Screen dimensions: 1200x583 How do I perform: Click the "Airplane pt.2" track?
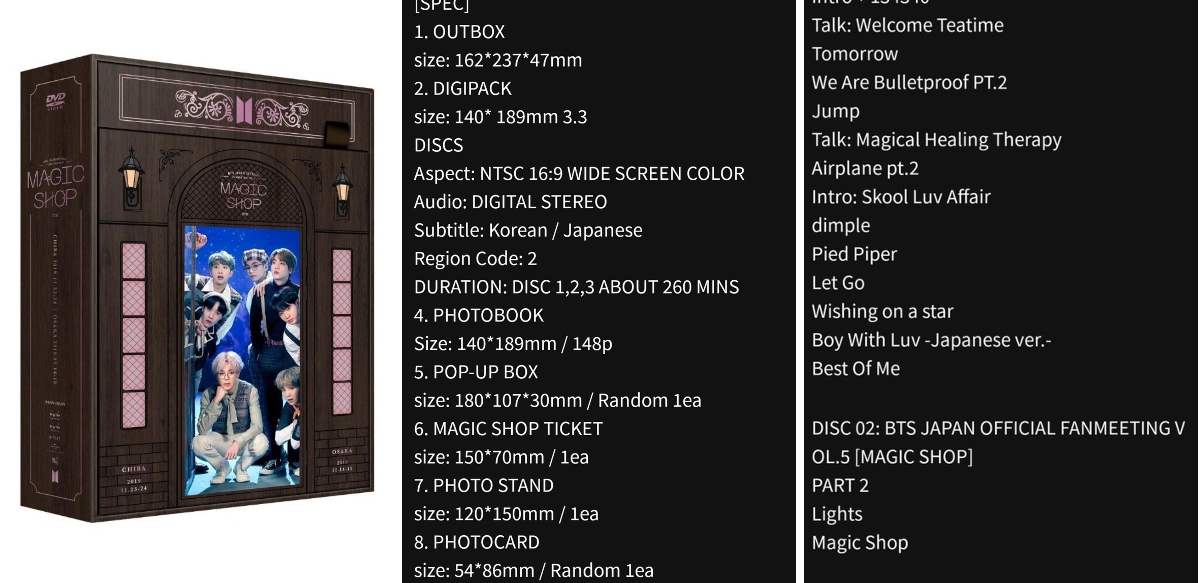point(866,168)
